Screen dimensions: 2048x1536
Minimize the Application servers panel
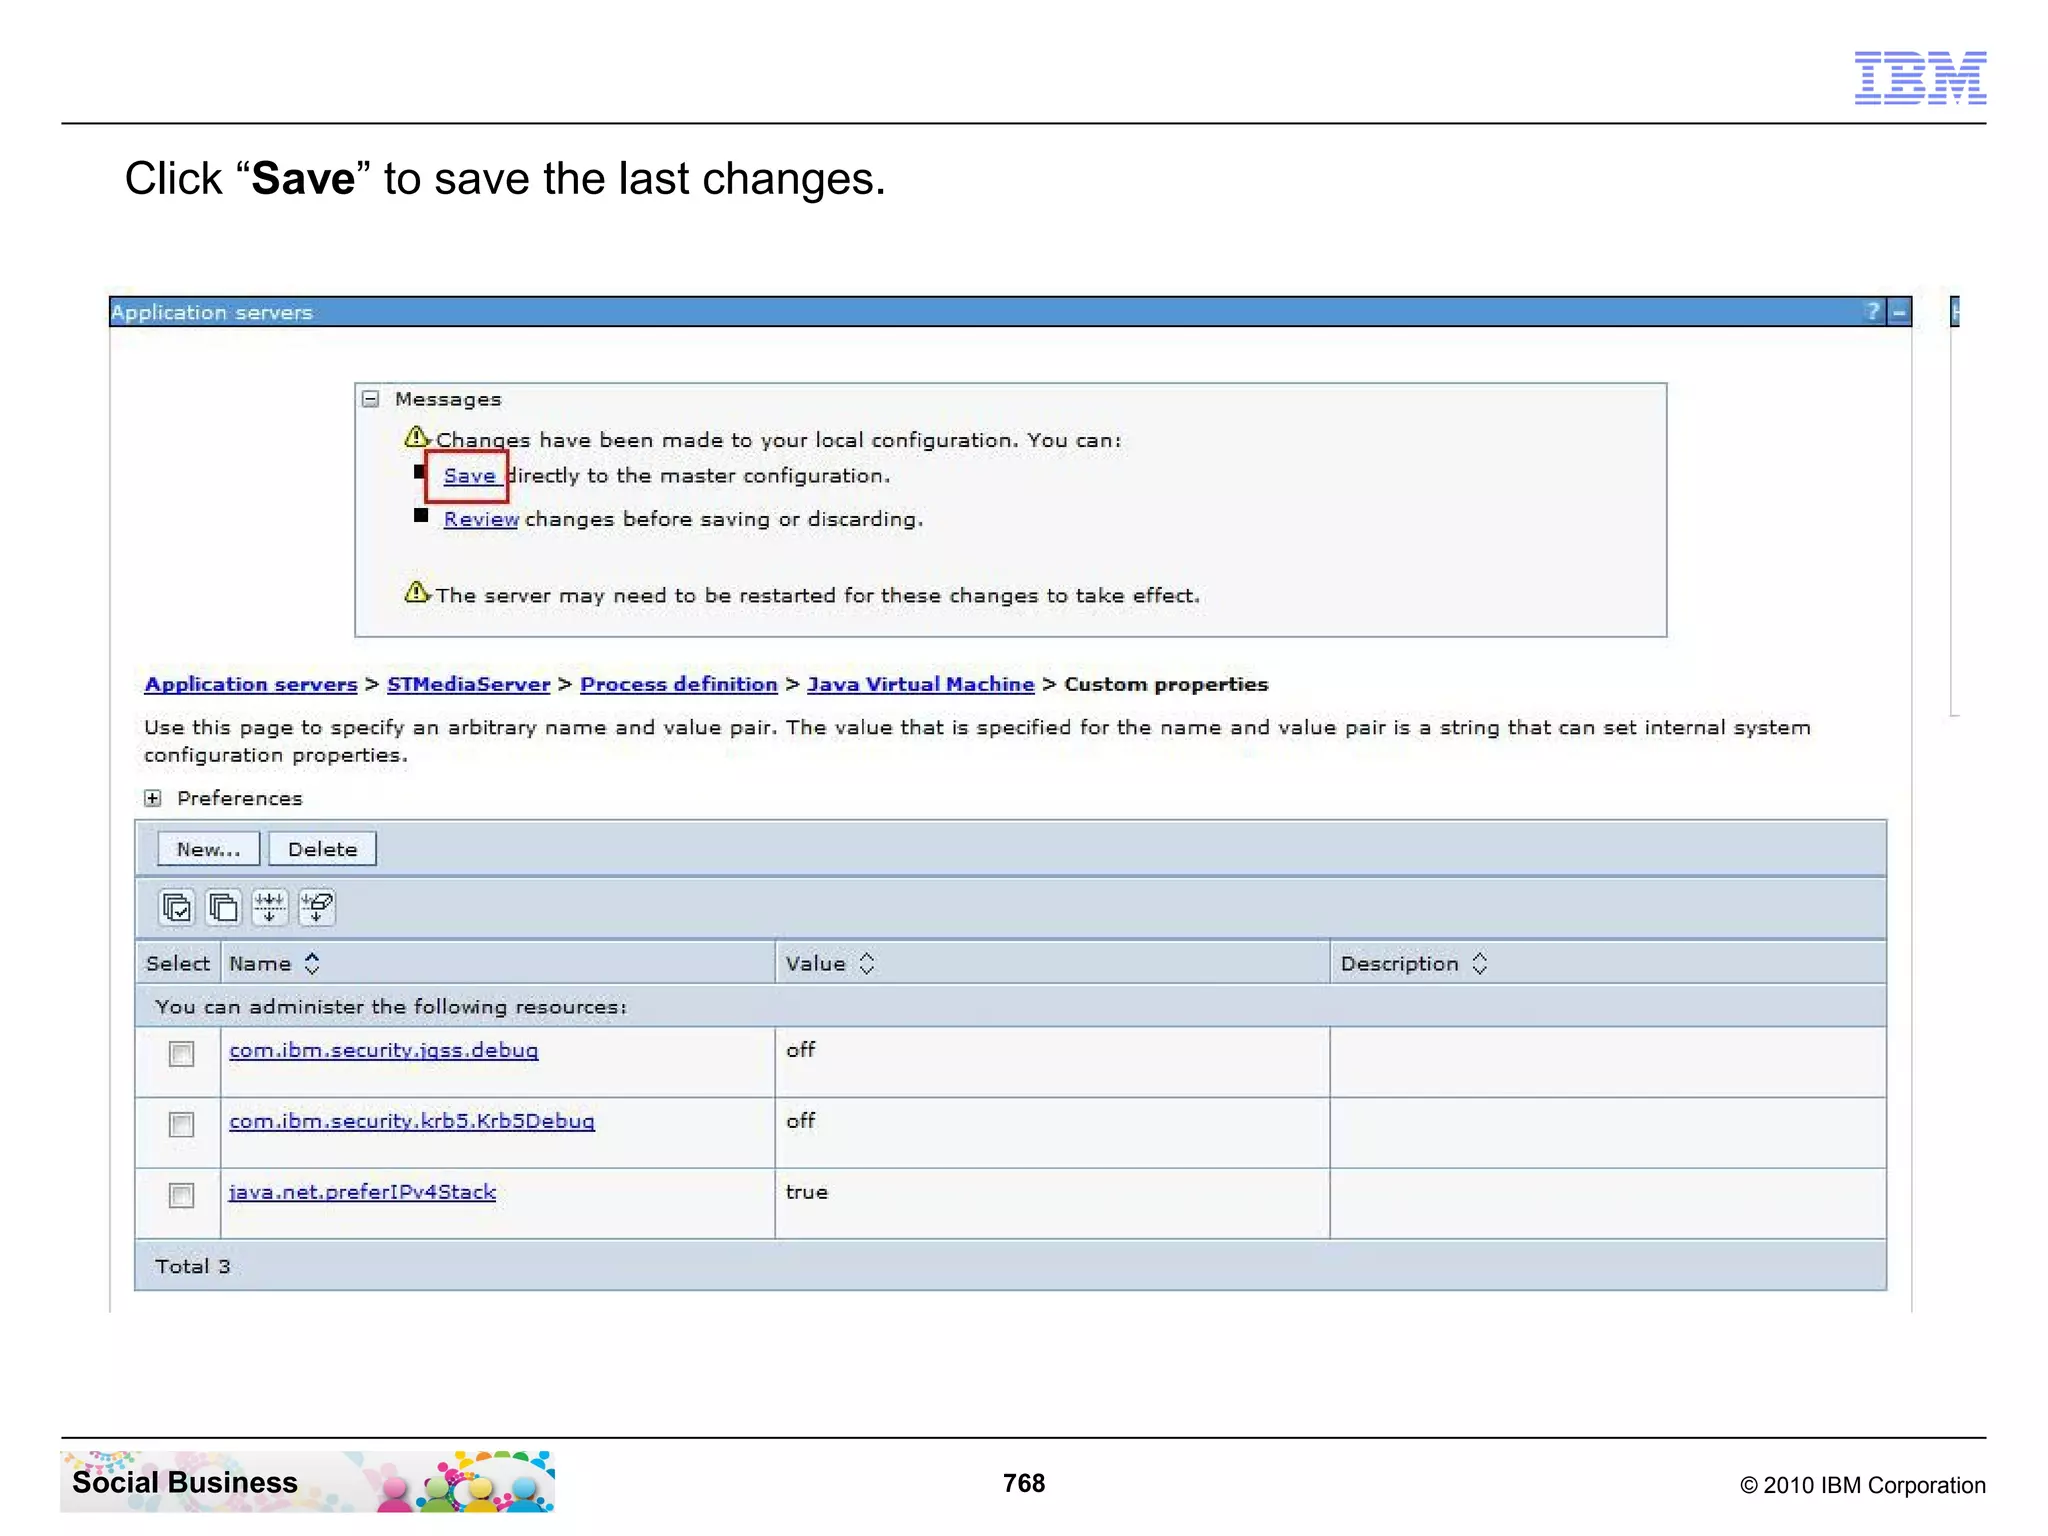[x=1899, y=313]
